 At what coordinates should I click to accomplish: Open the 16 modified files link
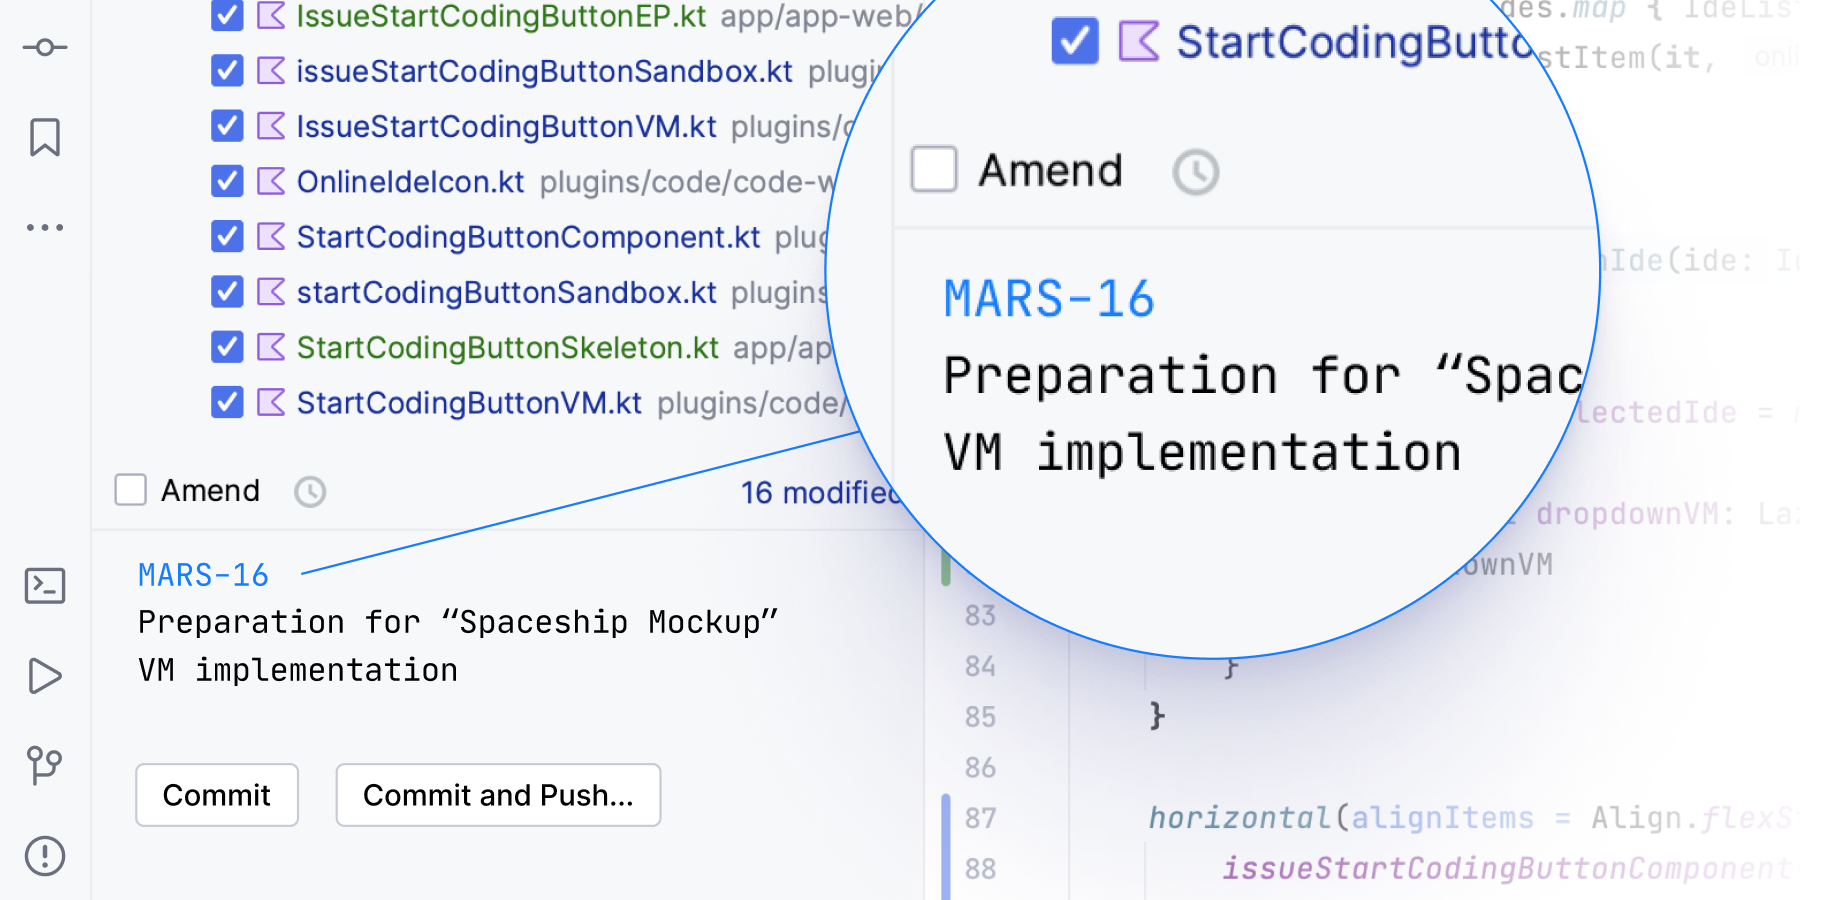(820, 492)
